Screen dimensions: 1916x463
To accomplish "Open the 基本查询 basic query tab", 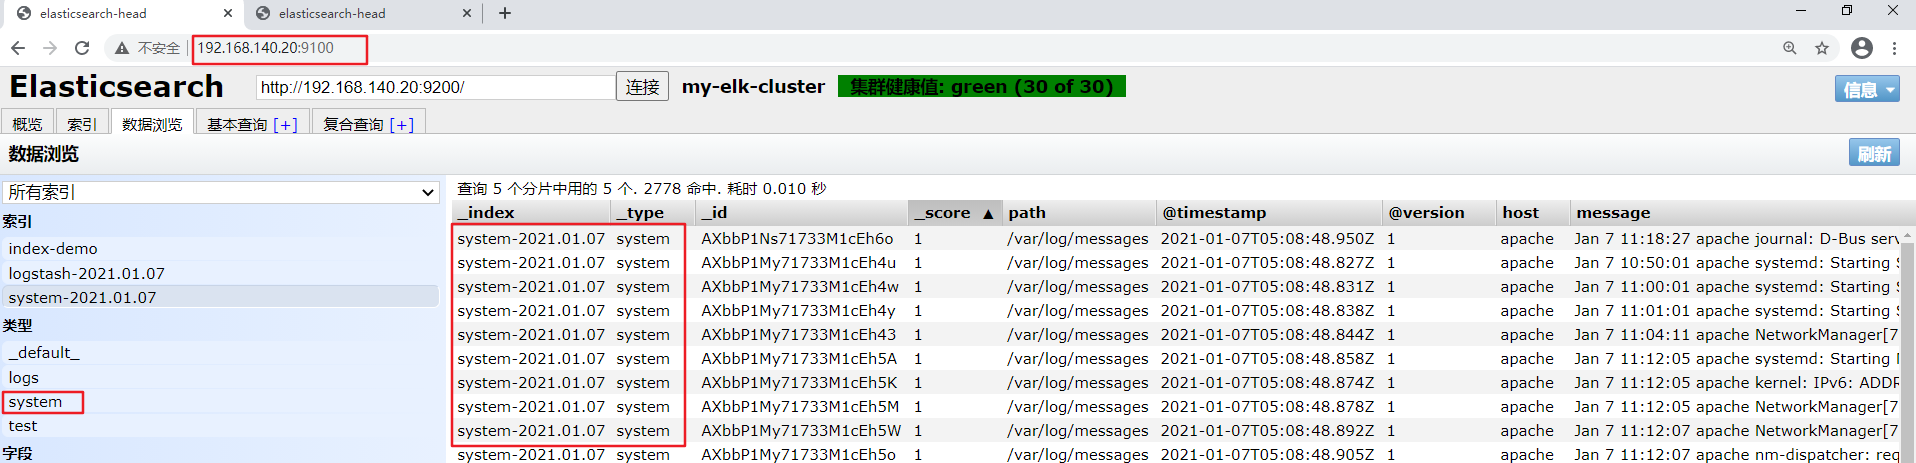I will 252,123.
